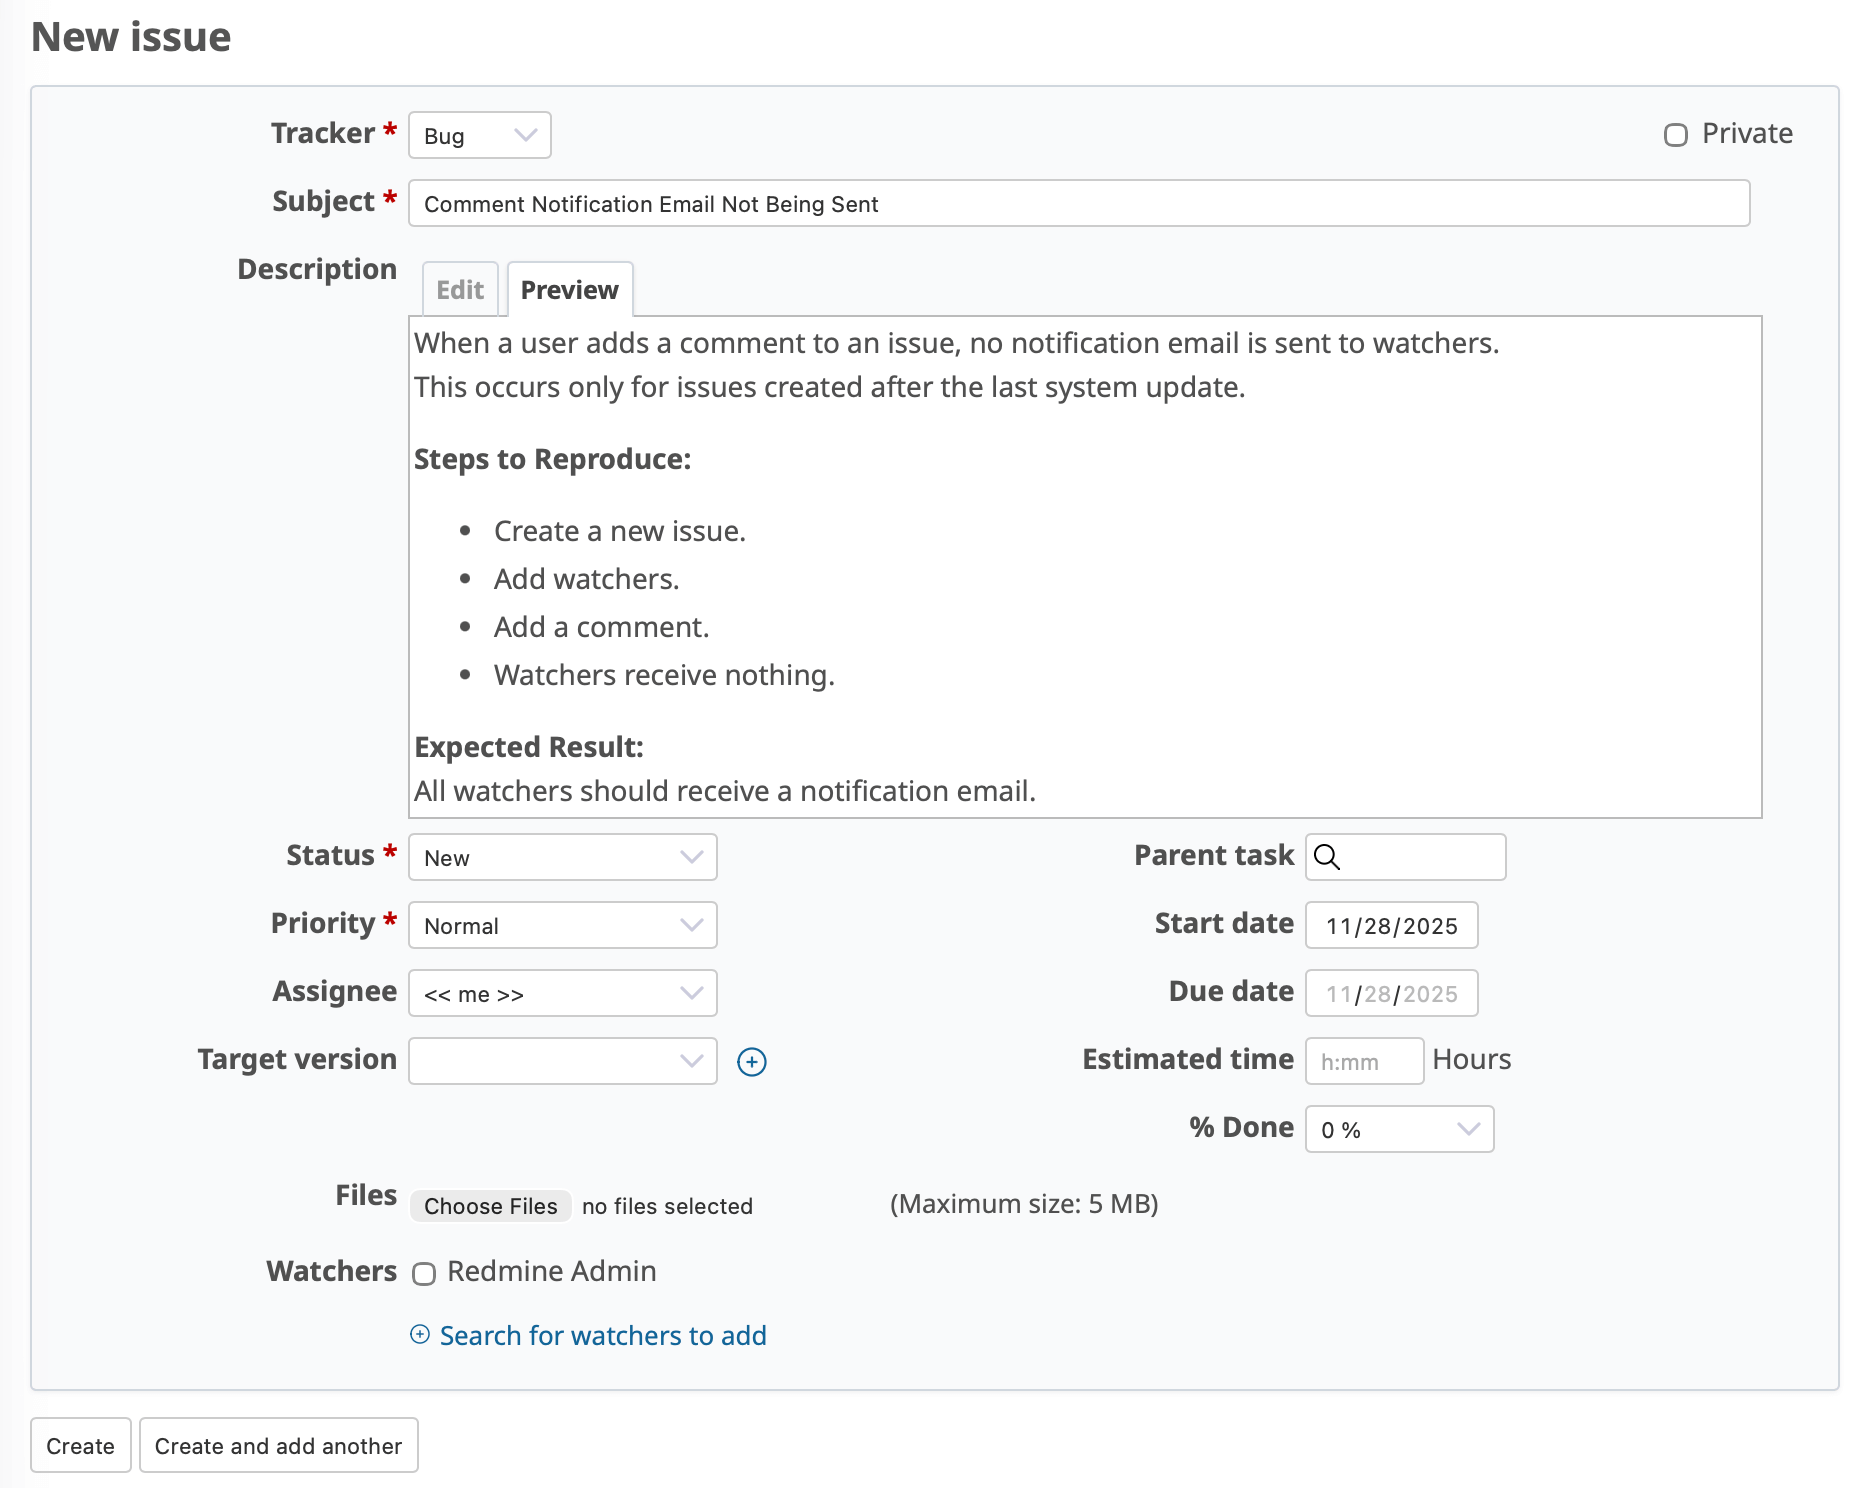The width and height of the screenshot is (1870, 1488).
Task: Focus the Estimated time hours field
Action: coord(1363,1061)
